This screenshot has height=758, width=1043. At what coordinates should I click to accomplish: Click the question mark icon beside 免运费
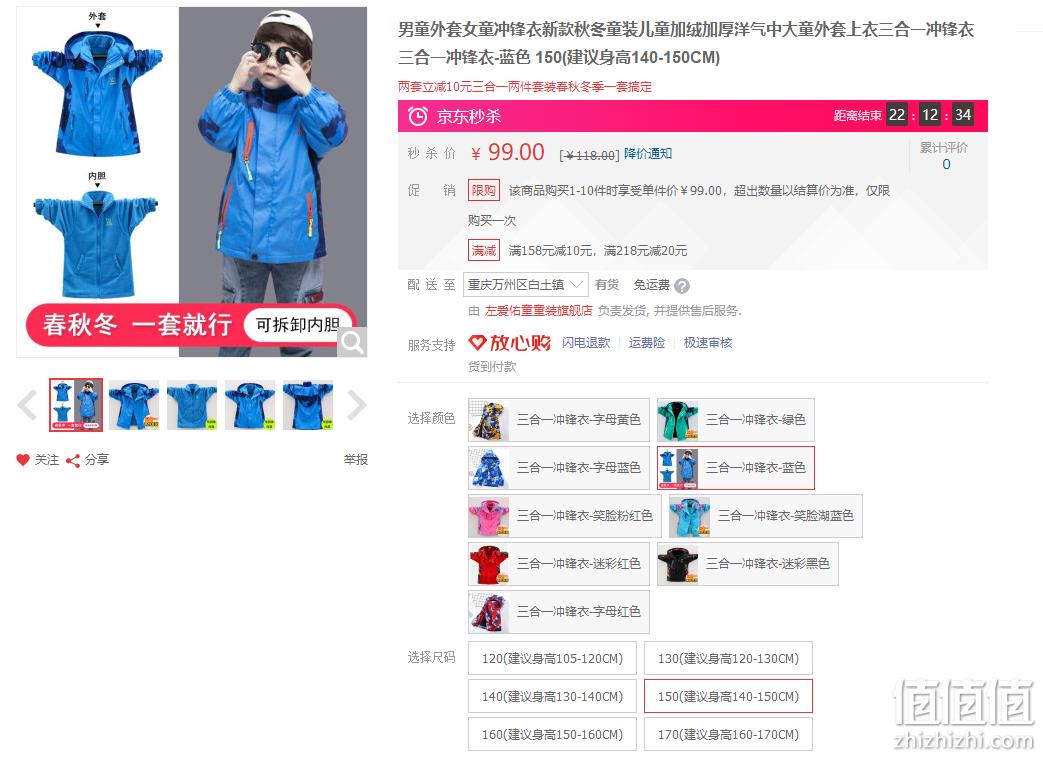click(682, 286)
